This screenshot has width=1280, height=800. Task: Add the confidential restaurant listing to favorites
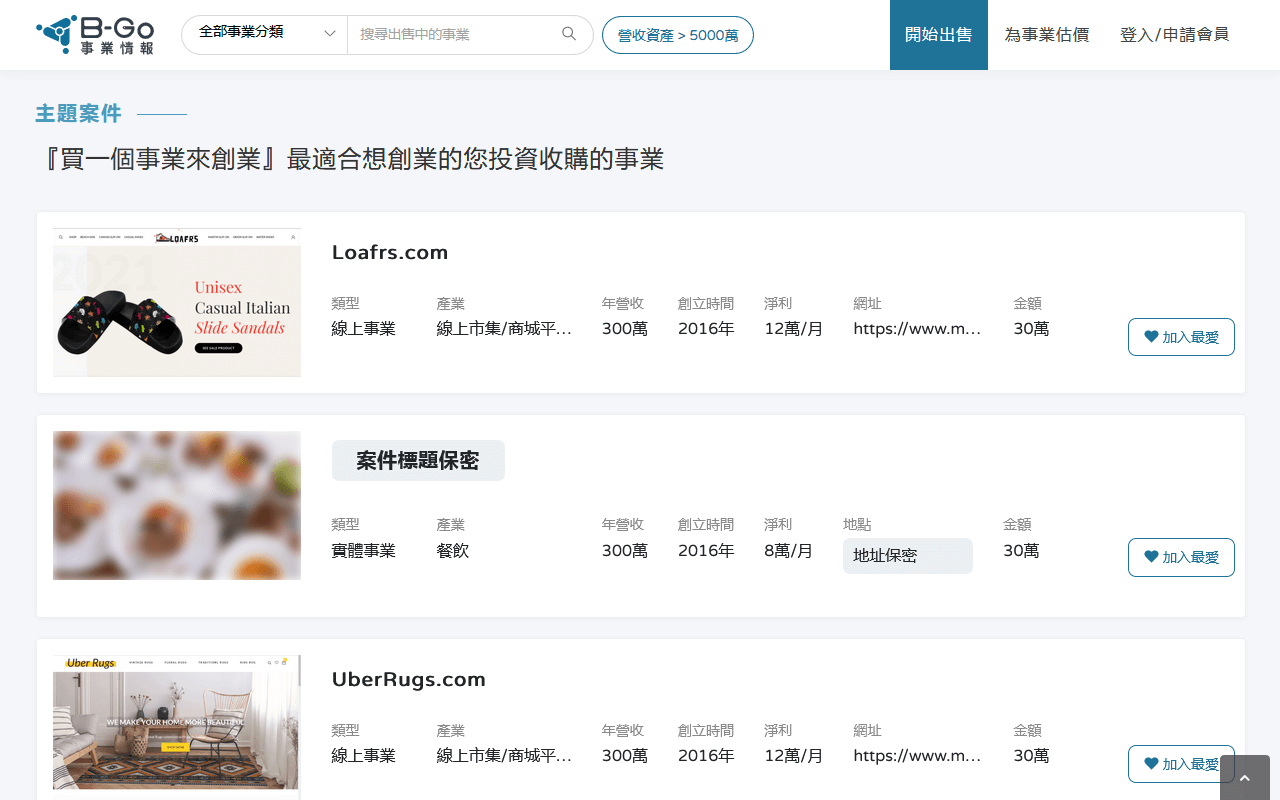(x=1181, y=557)
